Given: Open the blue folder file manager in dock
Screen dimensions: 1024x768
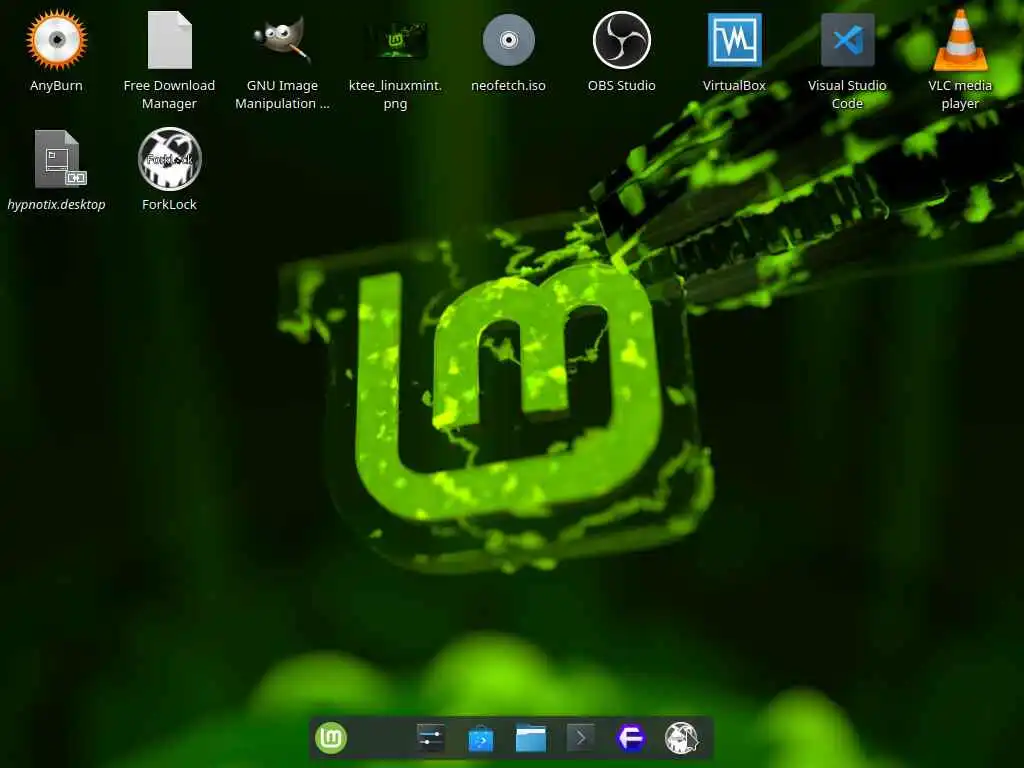Looking at the screenshot, I should [x=531, y=739].
